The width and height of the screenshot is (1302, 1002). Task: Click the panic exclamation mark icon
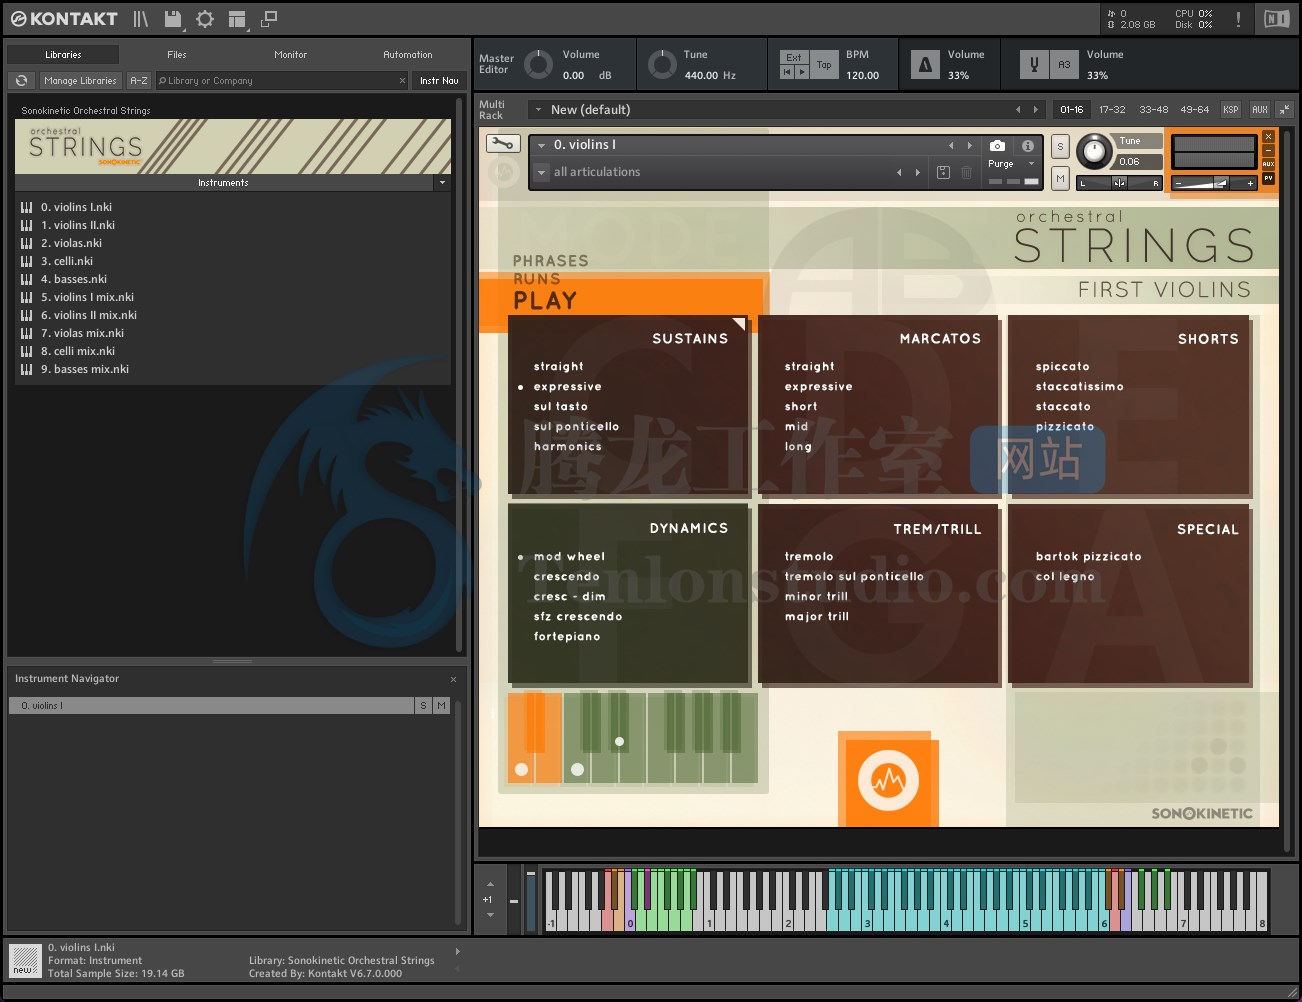tap(1238, 19)
